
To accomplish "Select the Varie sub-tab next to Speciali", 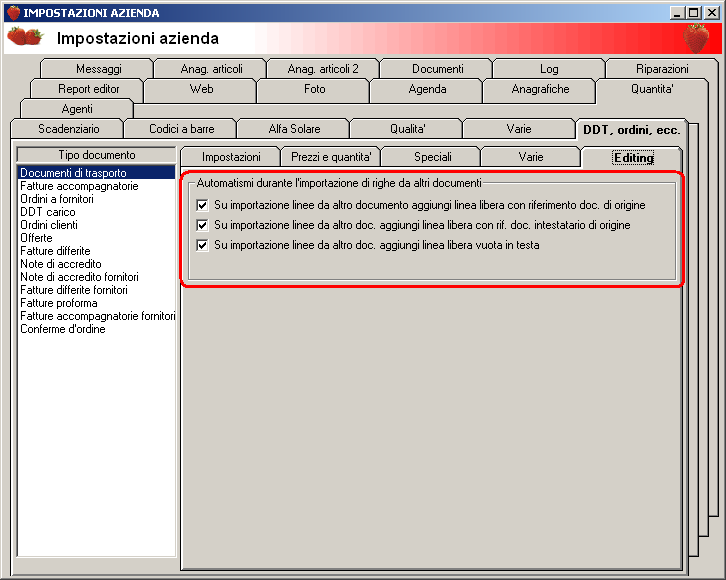I will pos(531,157).
